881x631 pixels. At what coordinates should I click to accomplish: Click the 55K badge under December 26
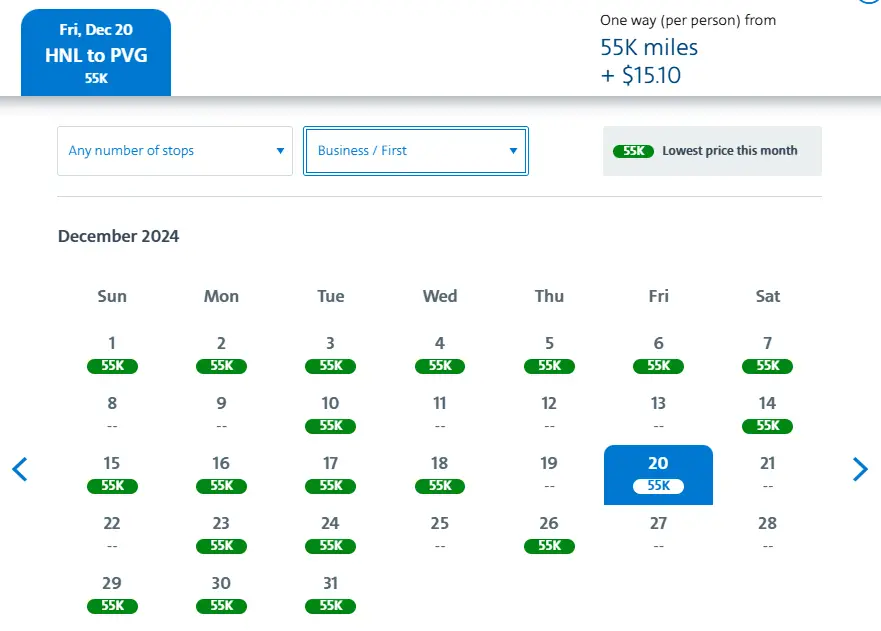549,546
